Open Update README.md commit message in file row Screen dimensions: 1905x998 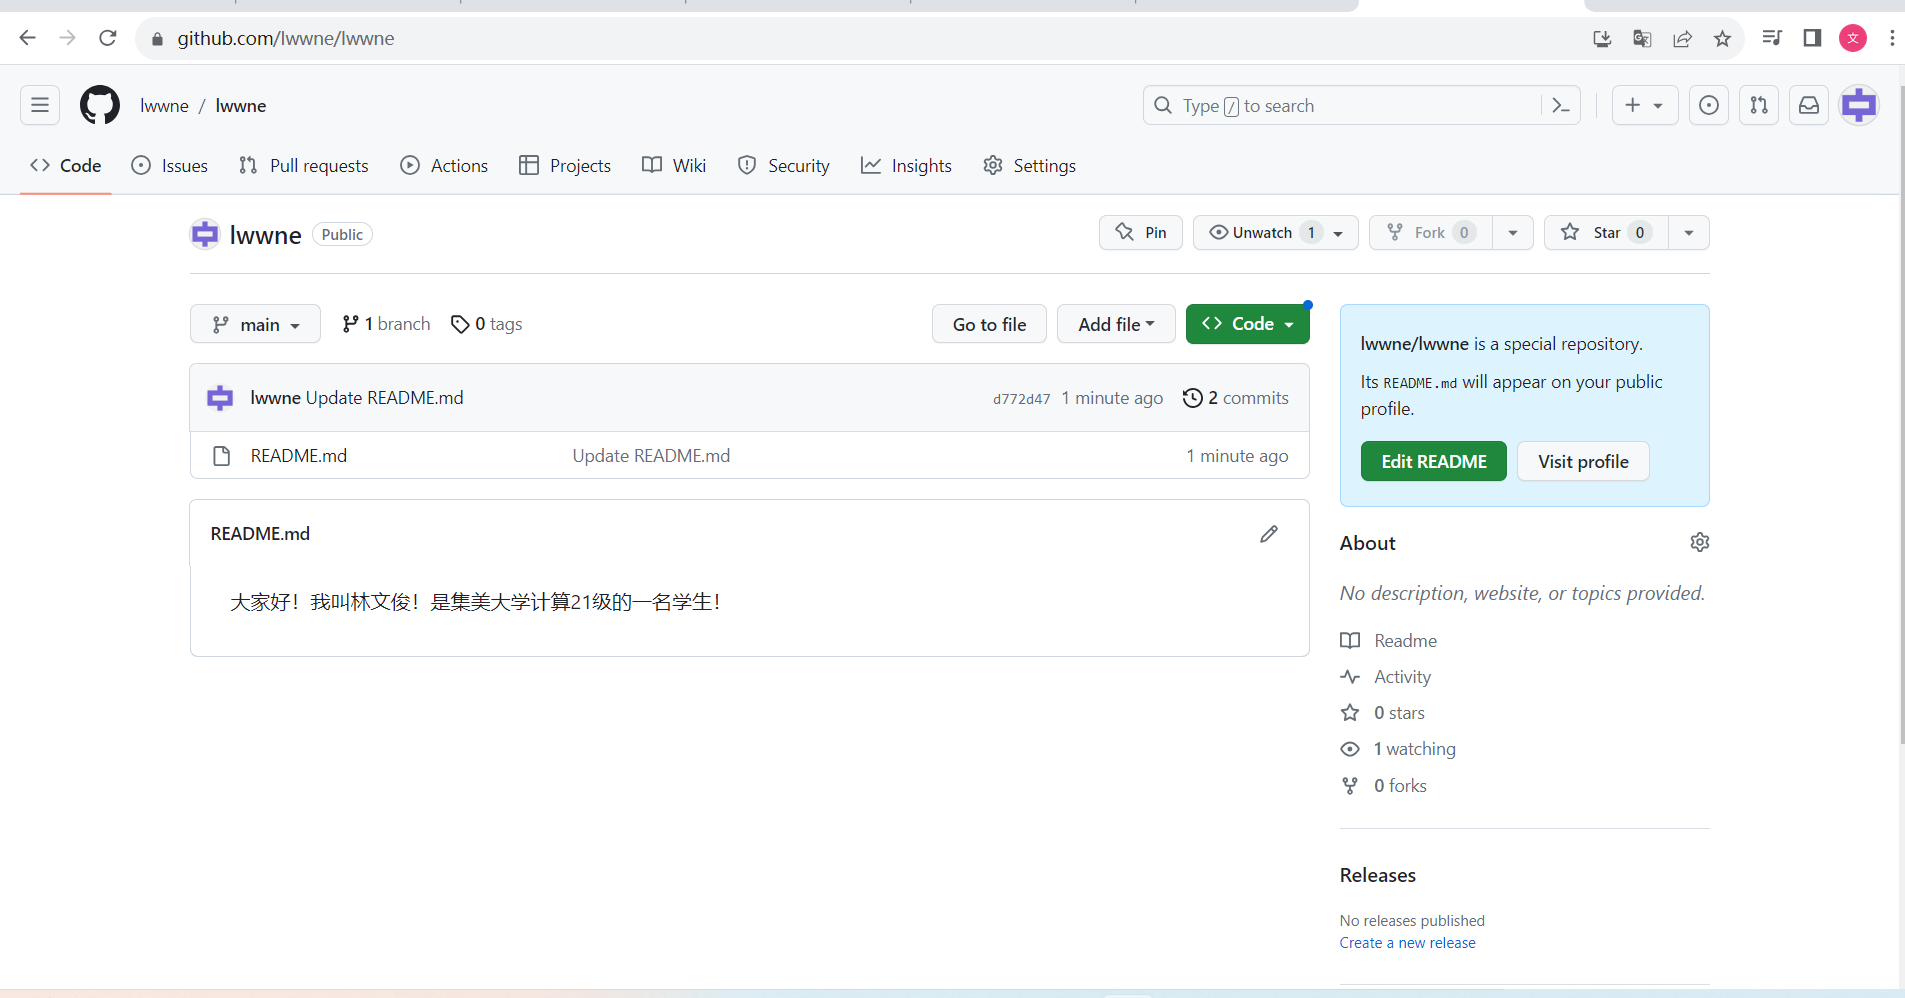(x=651, y=456)
